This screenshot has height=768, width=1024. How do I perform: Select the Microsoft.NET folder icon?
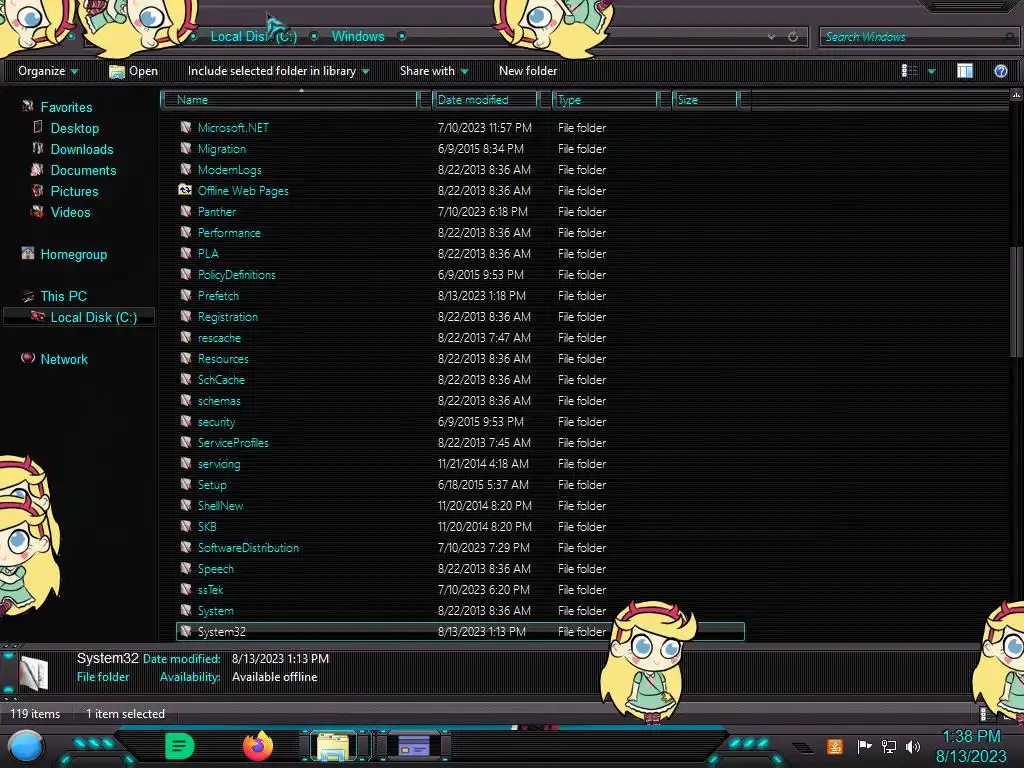click(186, 127)
